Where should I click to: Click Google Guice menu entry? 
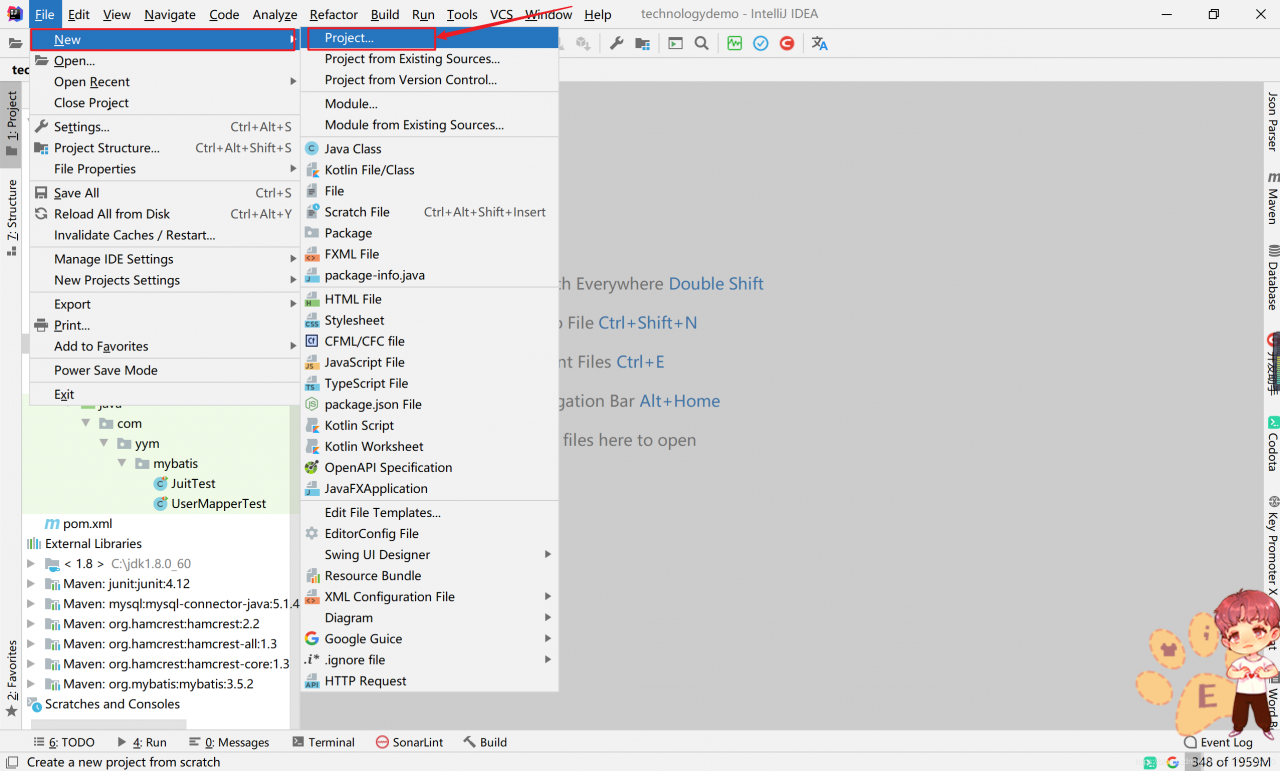[430, 638]
